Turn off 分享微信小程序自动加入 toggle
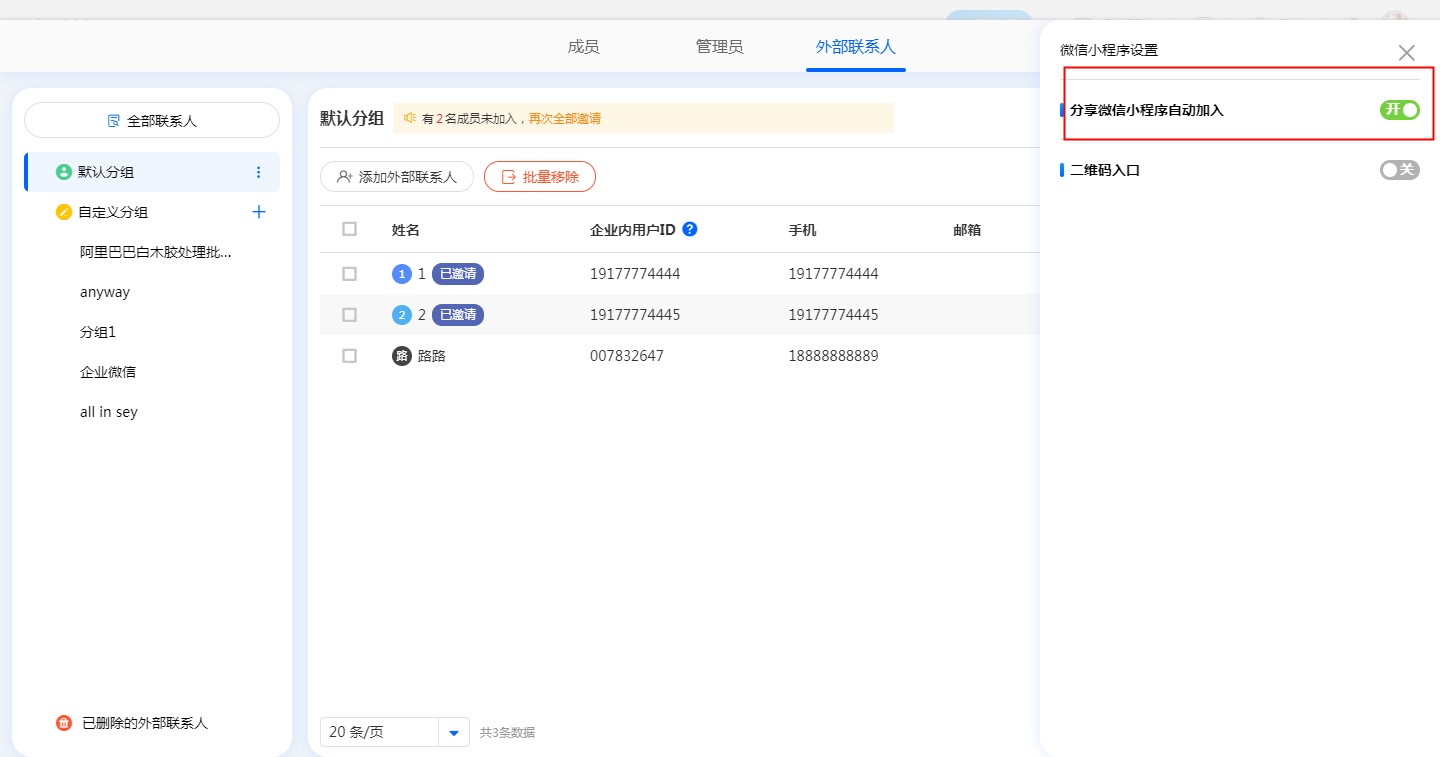Viewport: 1440px width, 757px height. (1399, 110)
